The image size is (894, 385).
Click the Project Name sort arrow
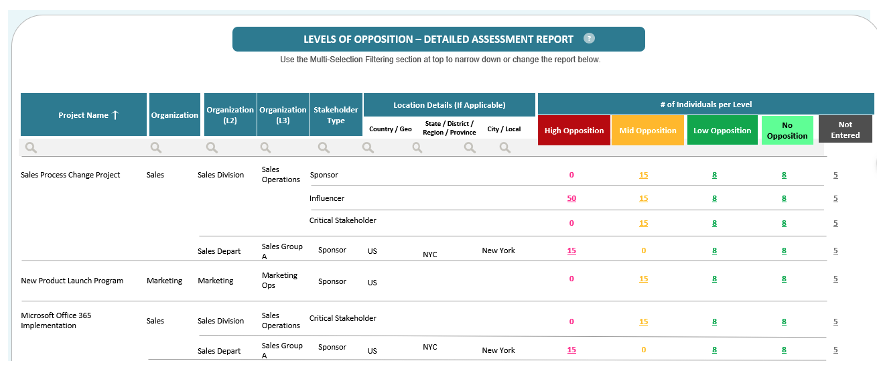point(115,115)
